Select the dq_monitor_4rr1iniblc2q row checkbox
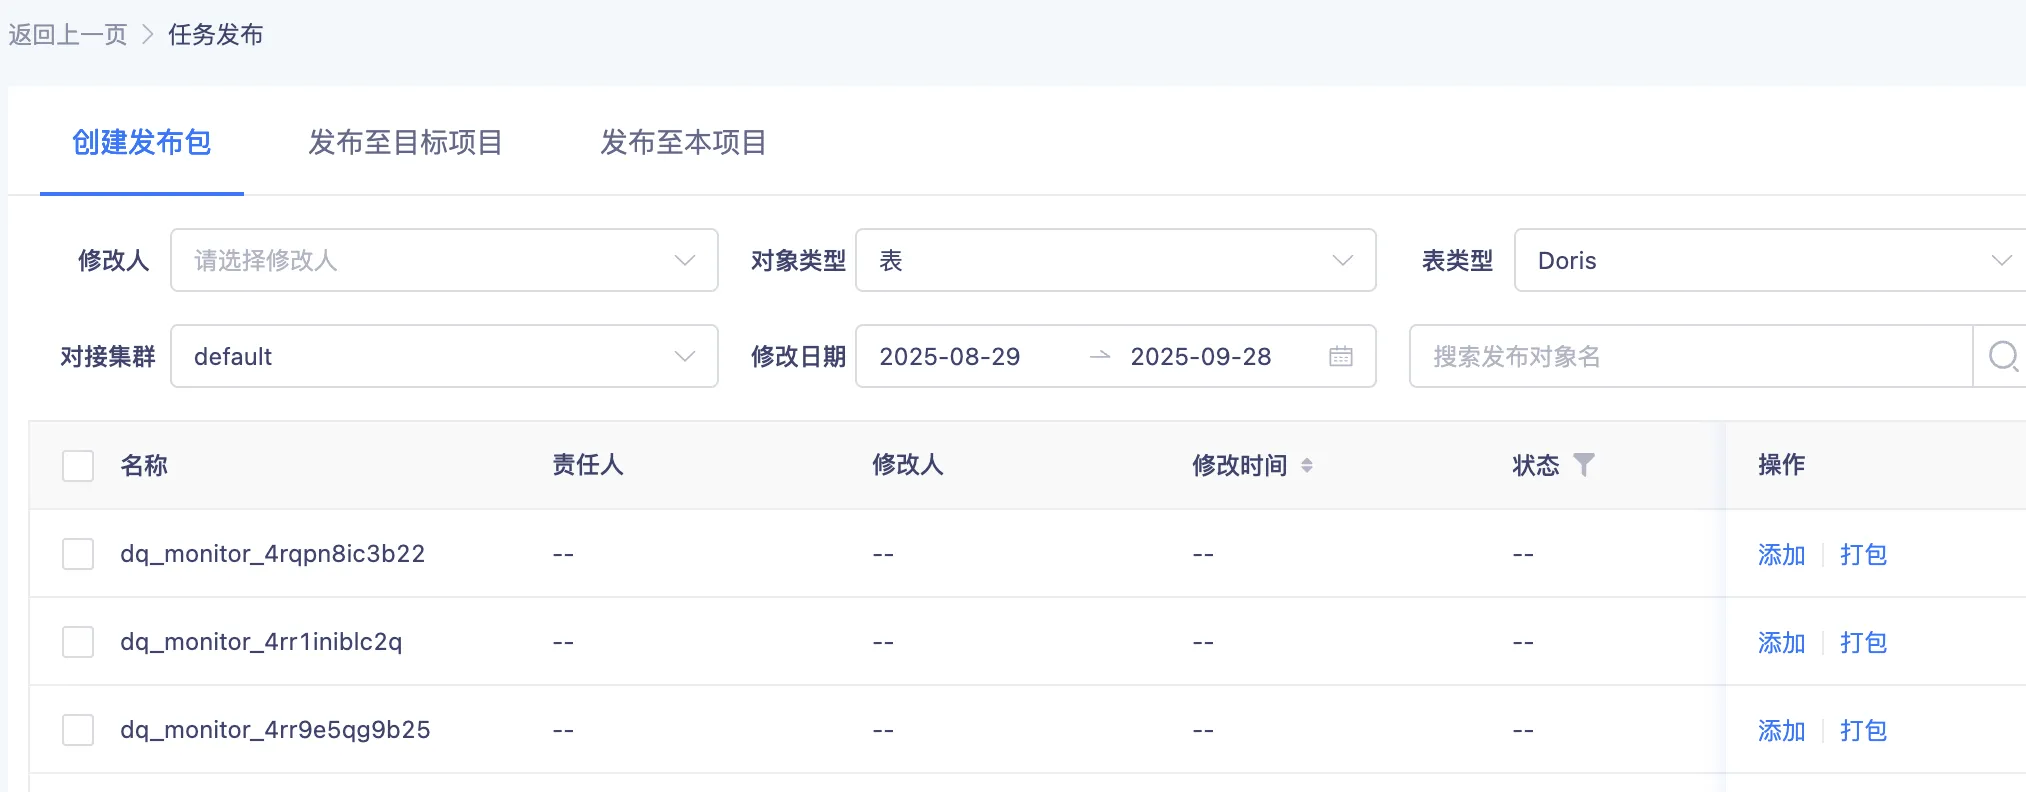2026x792 pixels. [x=78, y=642]
